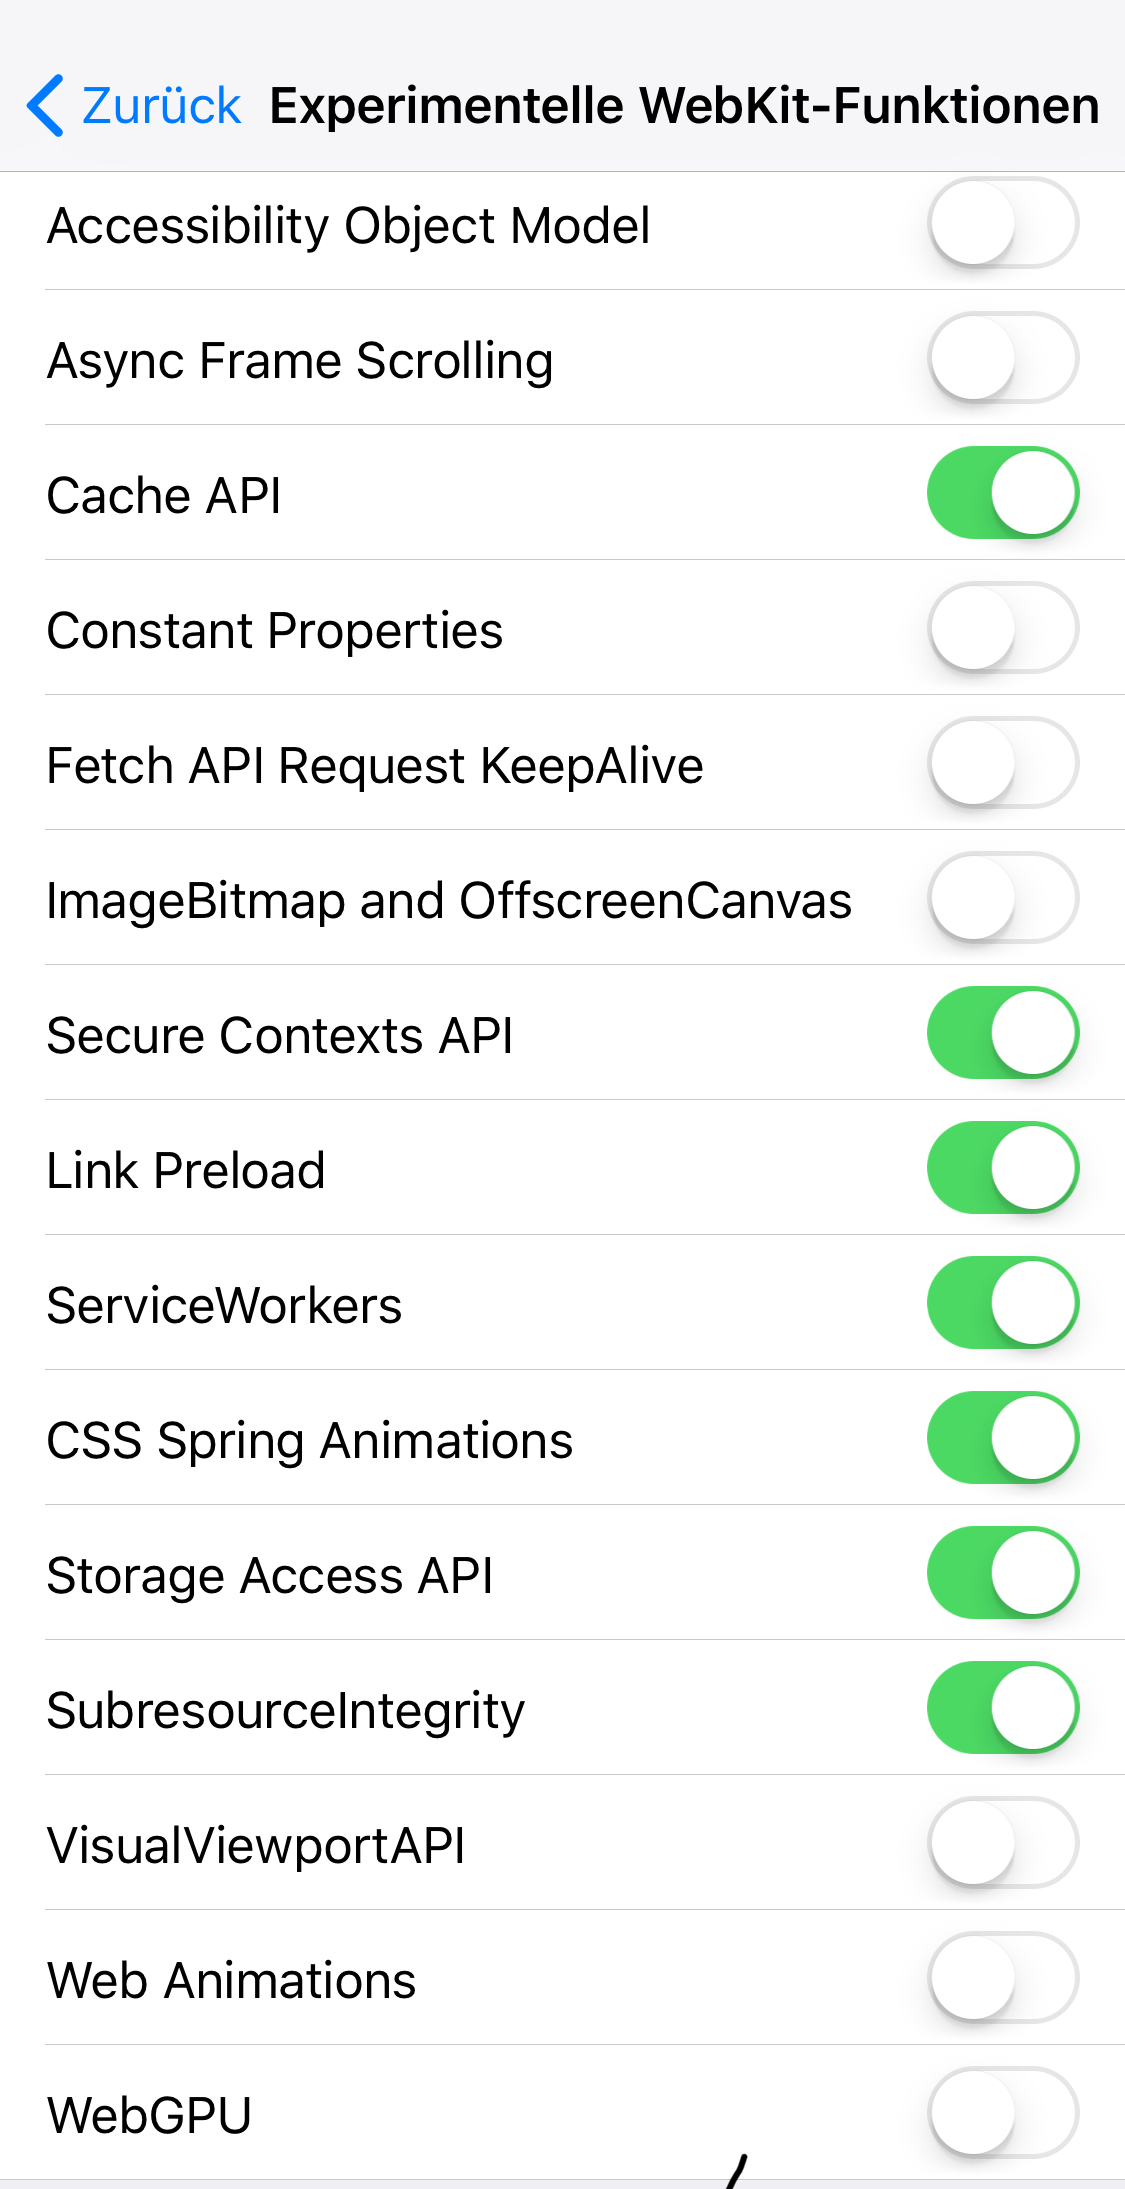Screen dimensions: 1125x2189
Task: Tap the Experimentelle WebKit-Funktionen title
Action: [x=684, y=106]
